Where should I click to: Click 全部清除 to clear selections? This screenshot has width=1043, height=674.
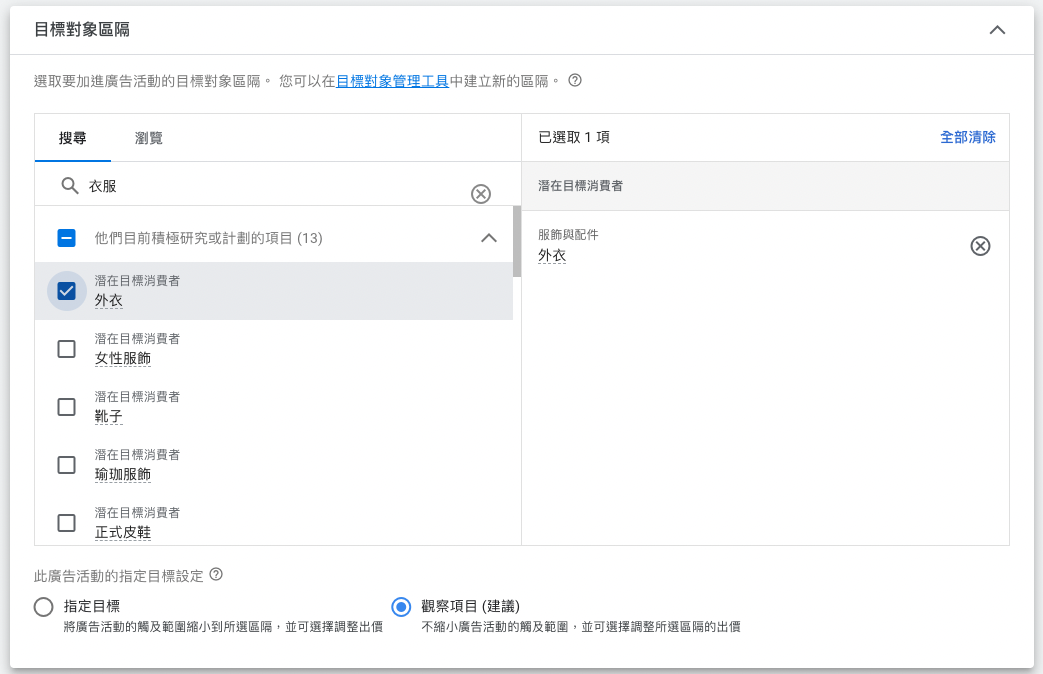967,137
